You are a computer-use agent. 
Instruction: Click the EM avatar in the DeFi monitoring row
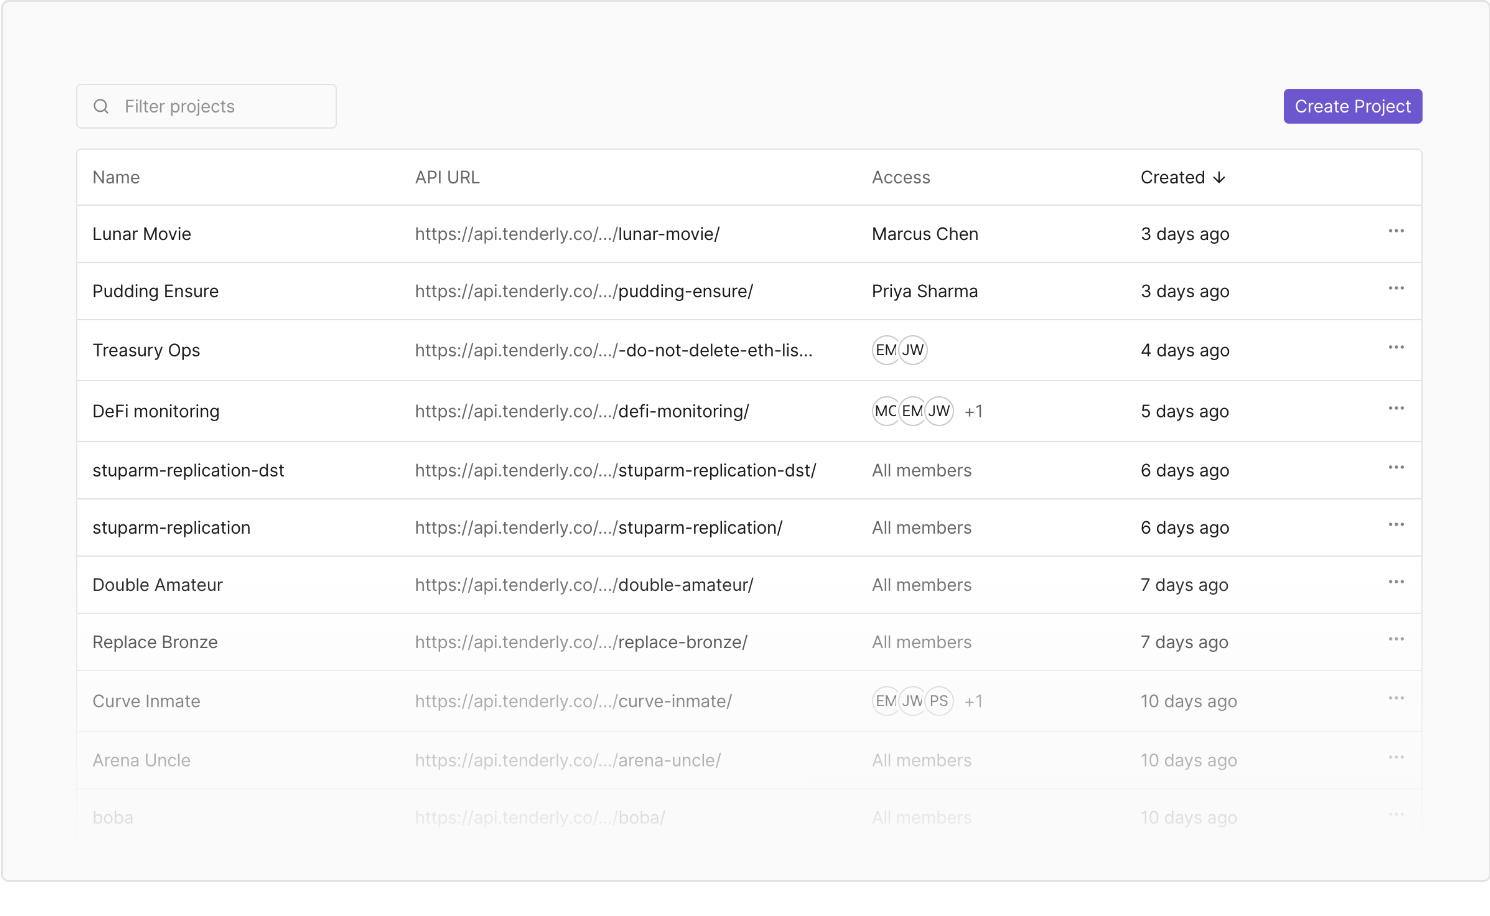coord(912,411)
